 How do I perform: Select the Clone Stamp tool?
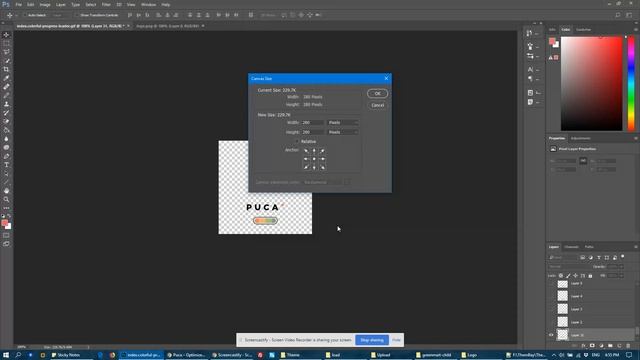[6, 104]
